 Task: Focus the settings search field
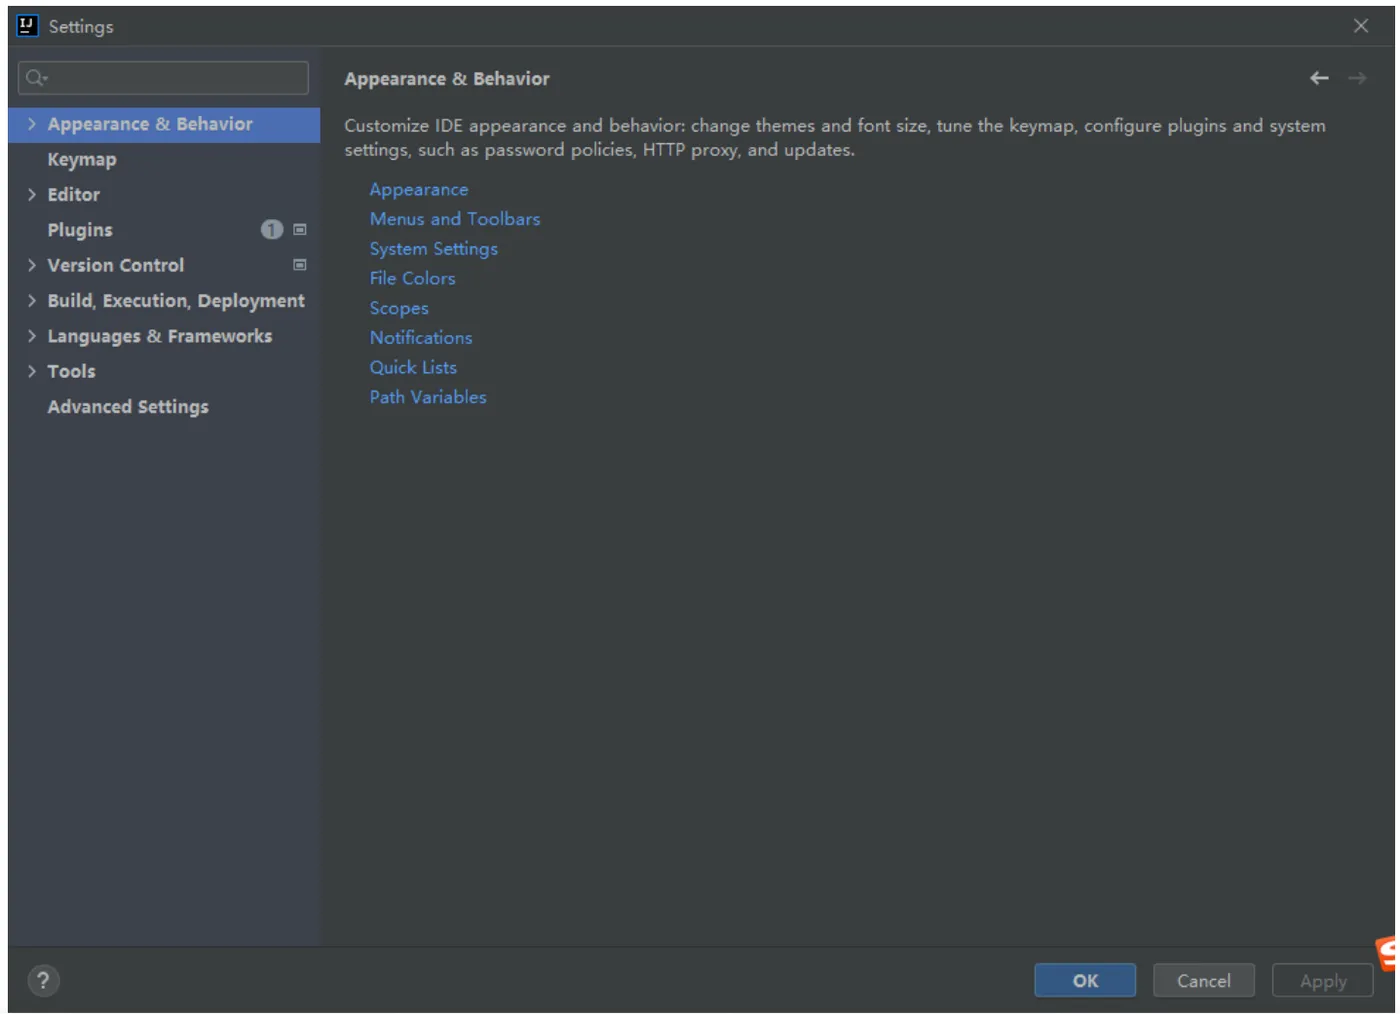(x=163, y=78)
